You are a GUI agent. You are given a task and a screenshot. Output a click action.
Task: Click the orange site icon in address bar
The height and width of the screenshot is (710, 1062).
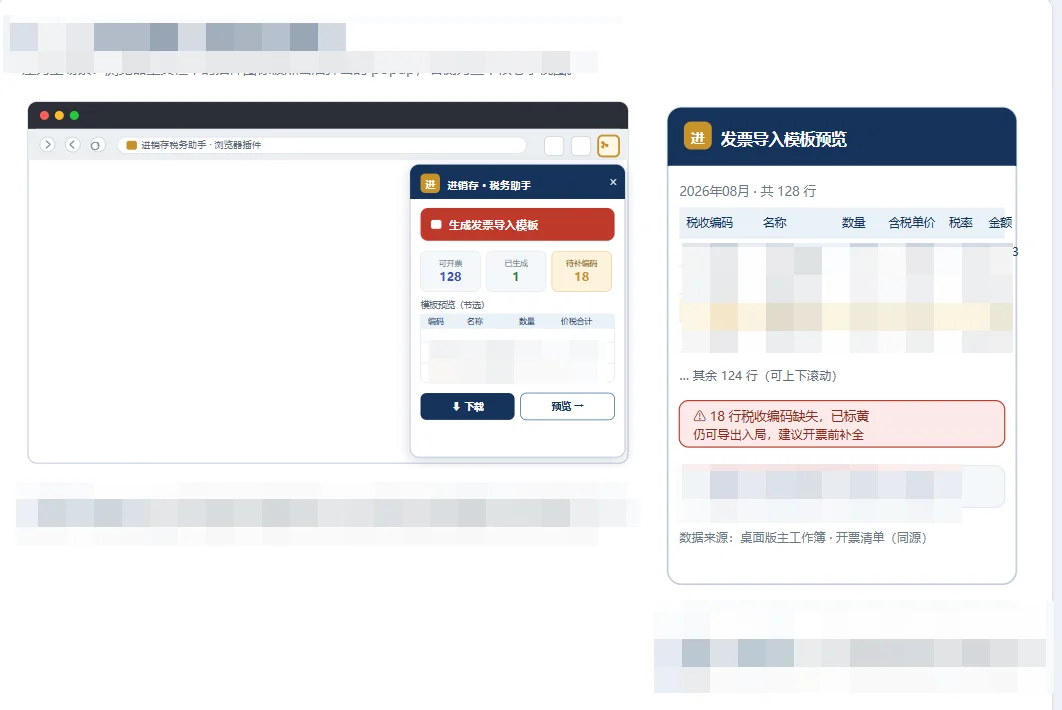(x=131, y=145)
